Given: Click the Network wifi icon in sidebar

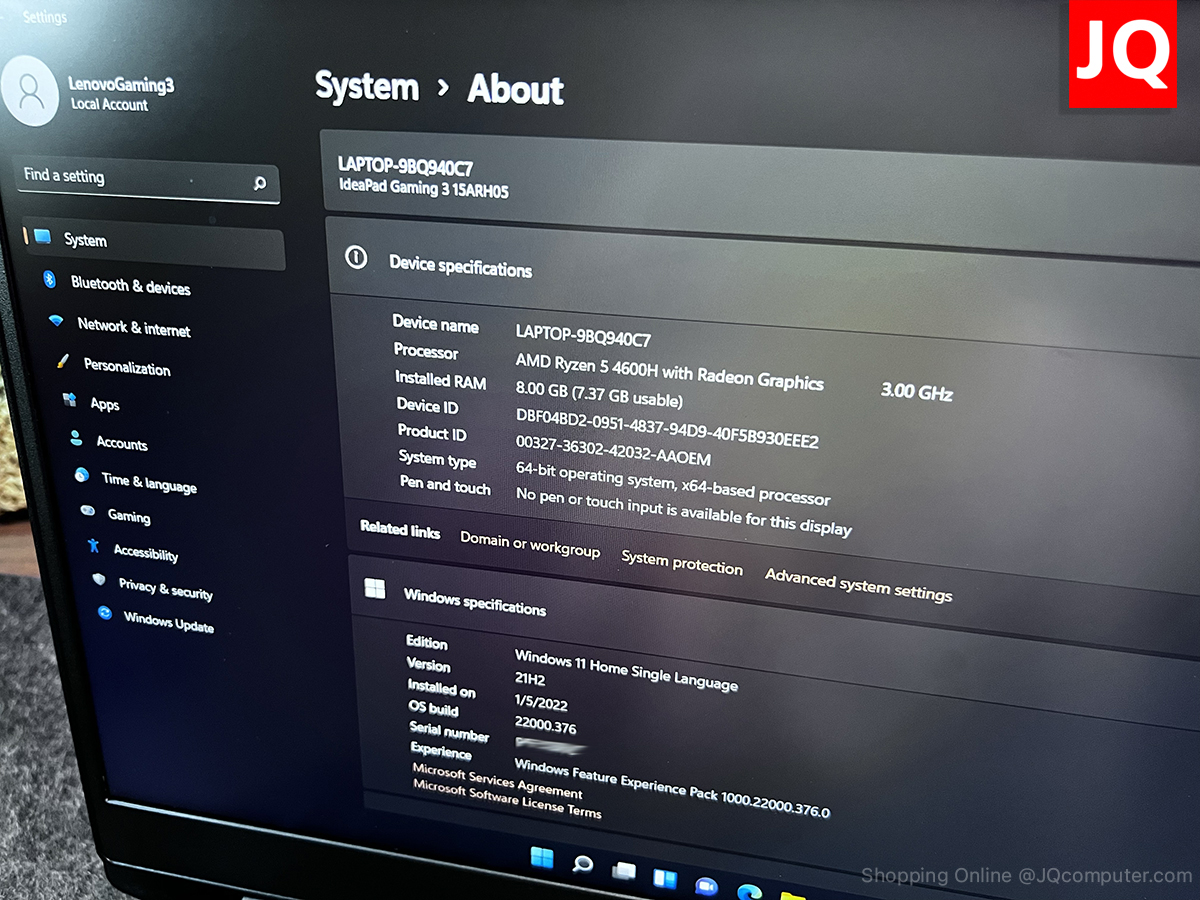Looking at the screenshot, I should pyautogui.click(x=56, y=322).
